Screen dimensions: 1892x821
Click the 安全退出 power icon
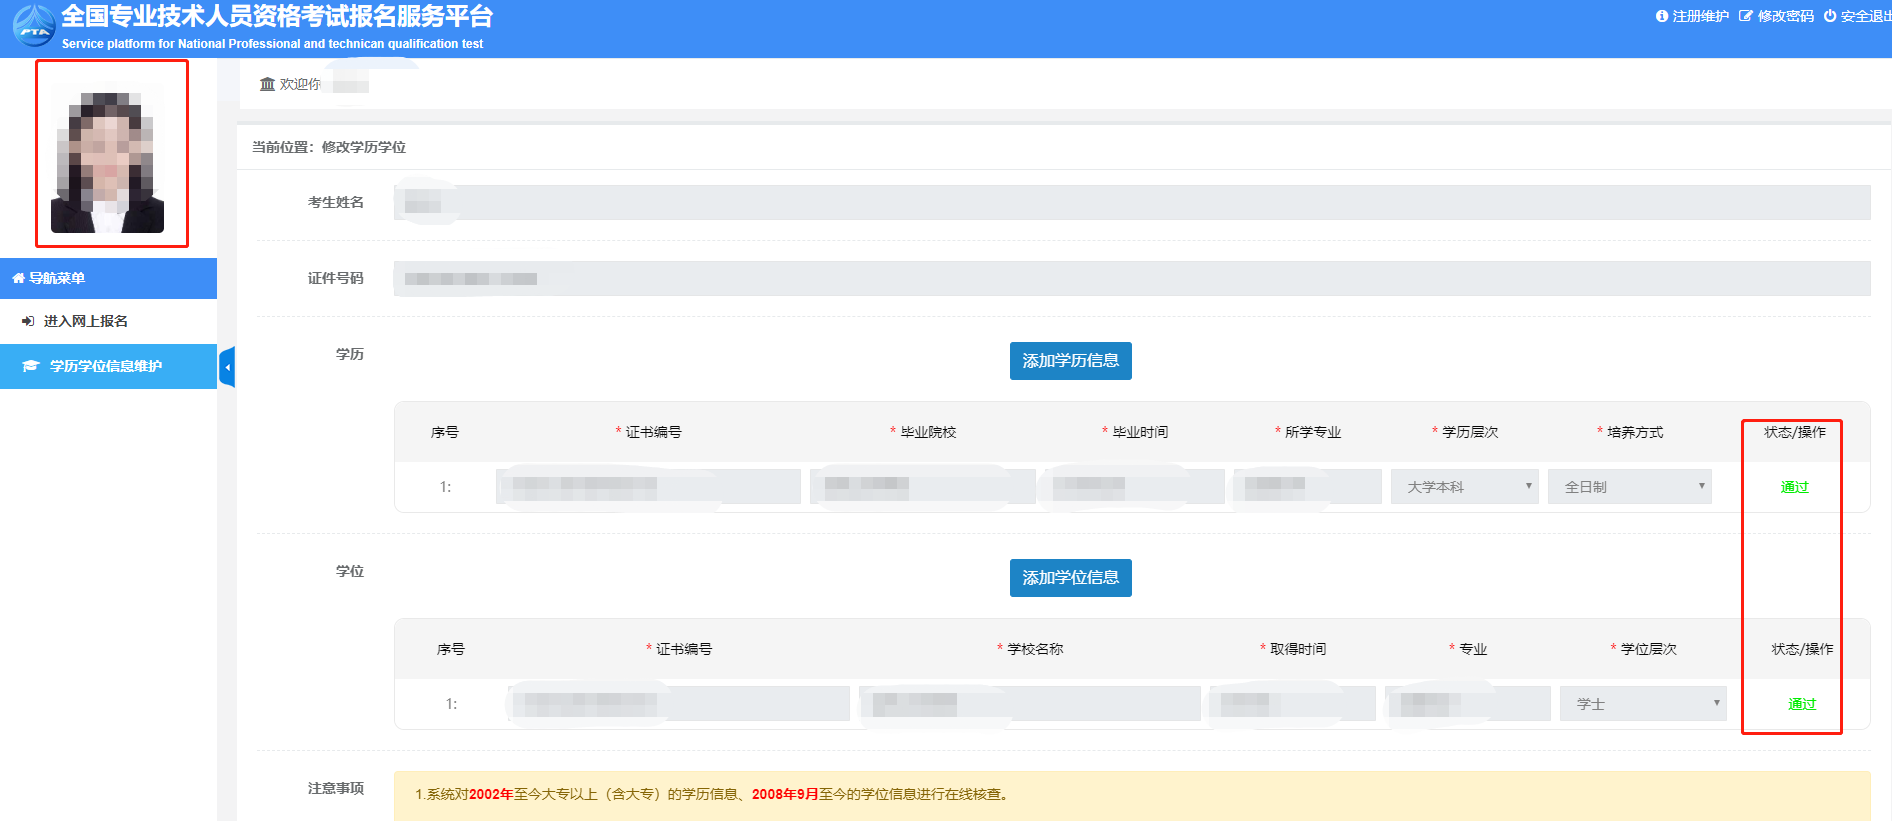[1830, 16]
